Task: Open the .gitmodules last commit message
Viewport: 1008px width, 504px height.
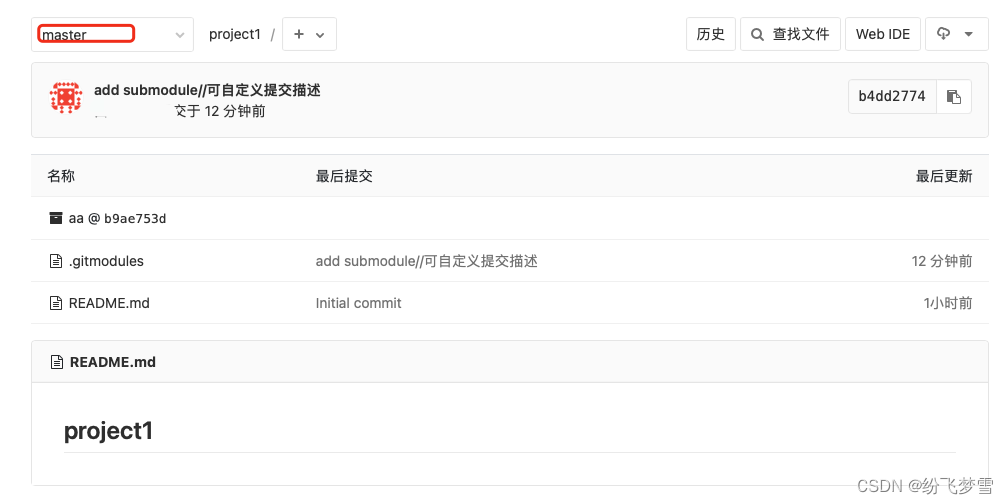Action: (x=426, y=261)
